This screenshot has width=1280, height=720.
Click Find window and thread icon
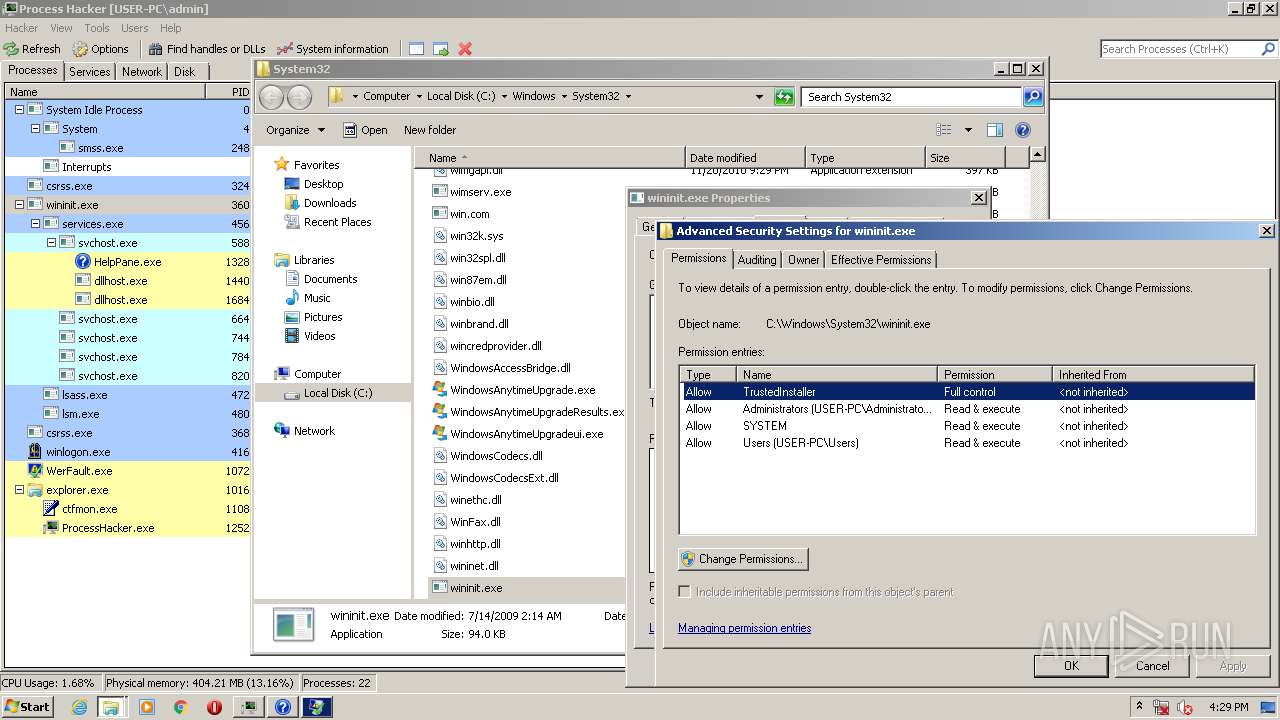coord(440,48)
